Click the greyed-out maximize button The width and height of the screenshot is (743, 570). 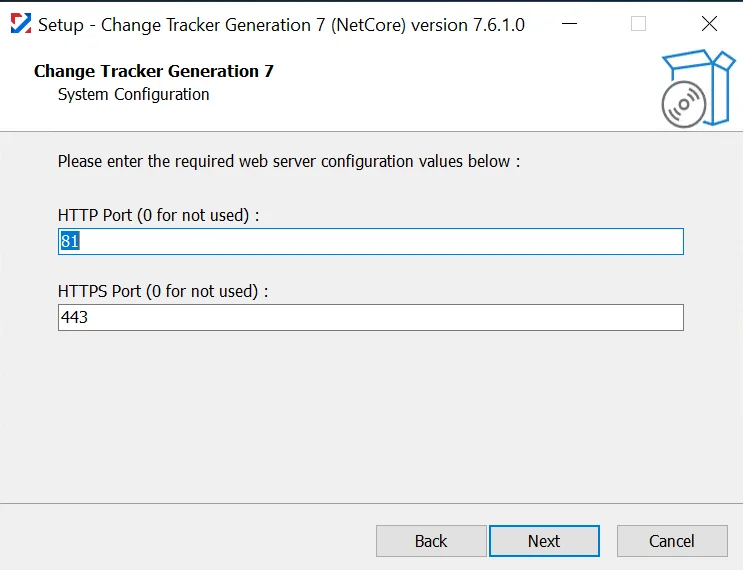(x=638, y=24)
